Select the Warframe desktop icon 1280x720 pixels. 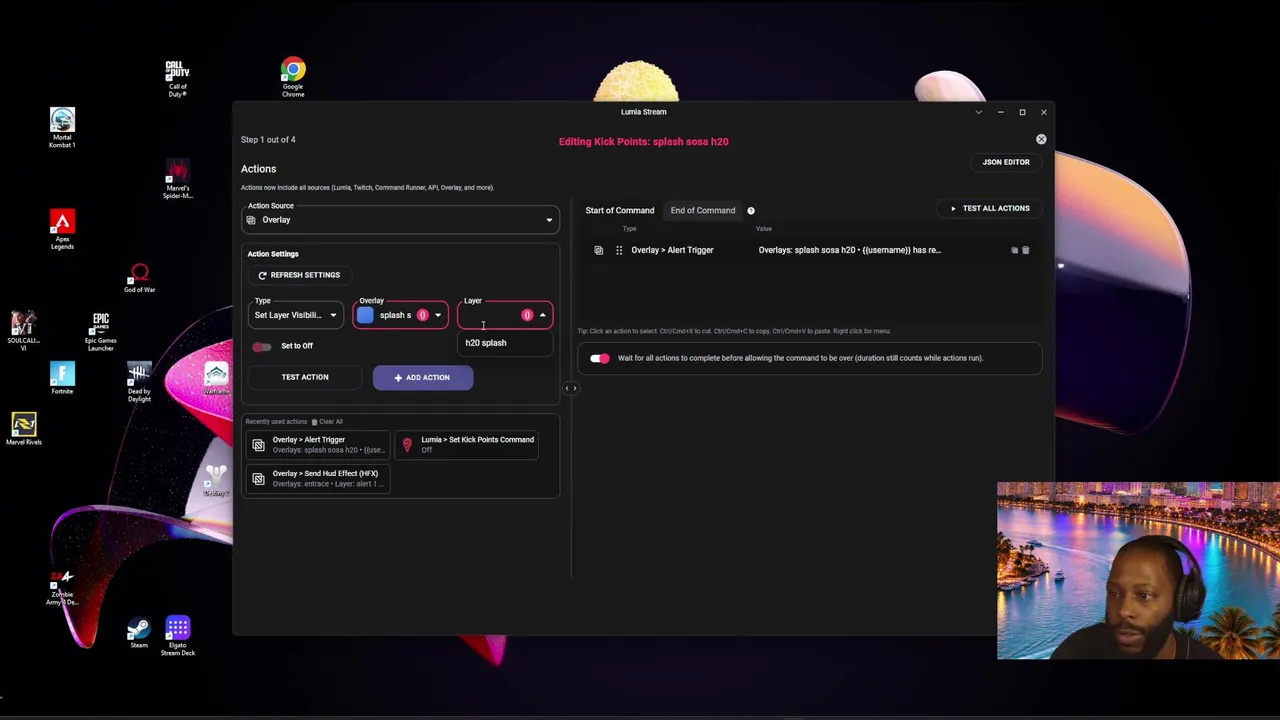point(216,379)
